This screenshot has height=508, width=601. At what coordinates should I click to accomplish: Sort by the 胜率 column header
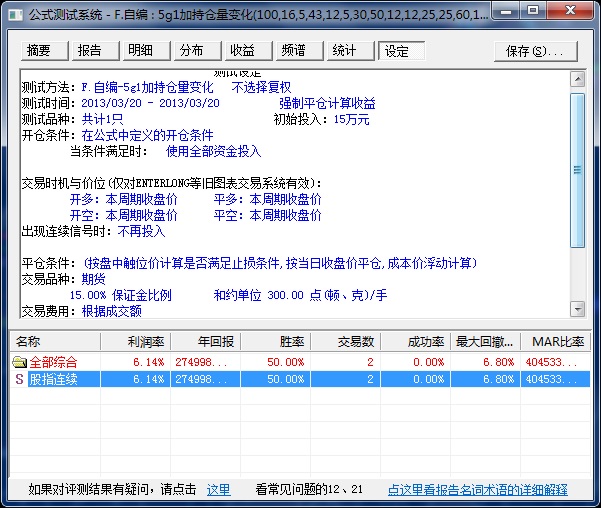point(276,341)
